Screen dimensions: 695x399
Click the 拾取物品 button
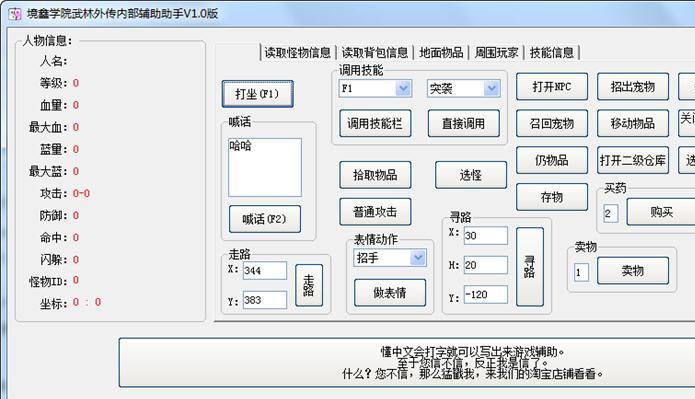pyautogui.click(x=375, y=175)
